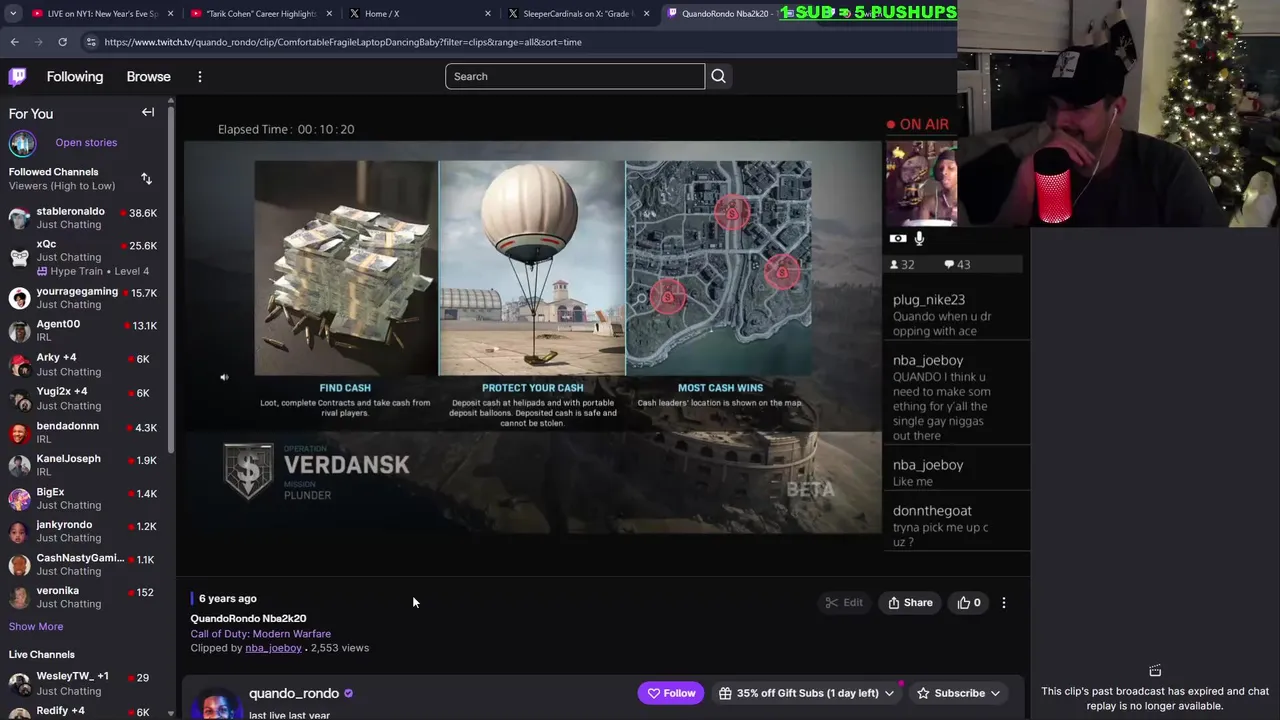Click the 'Followed Channels' heading
Viewport: 1280px width, 720px height.
(x=54, y=172)
